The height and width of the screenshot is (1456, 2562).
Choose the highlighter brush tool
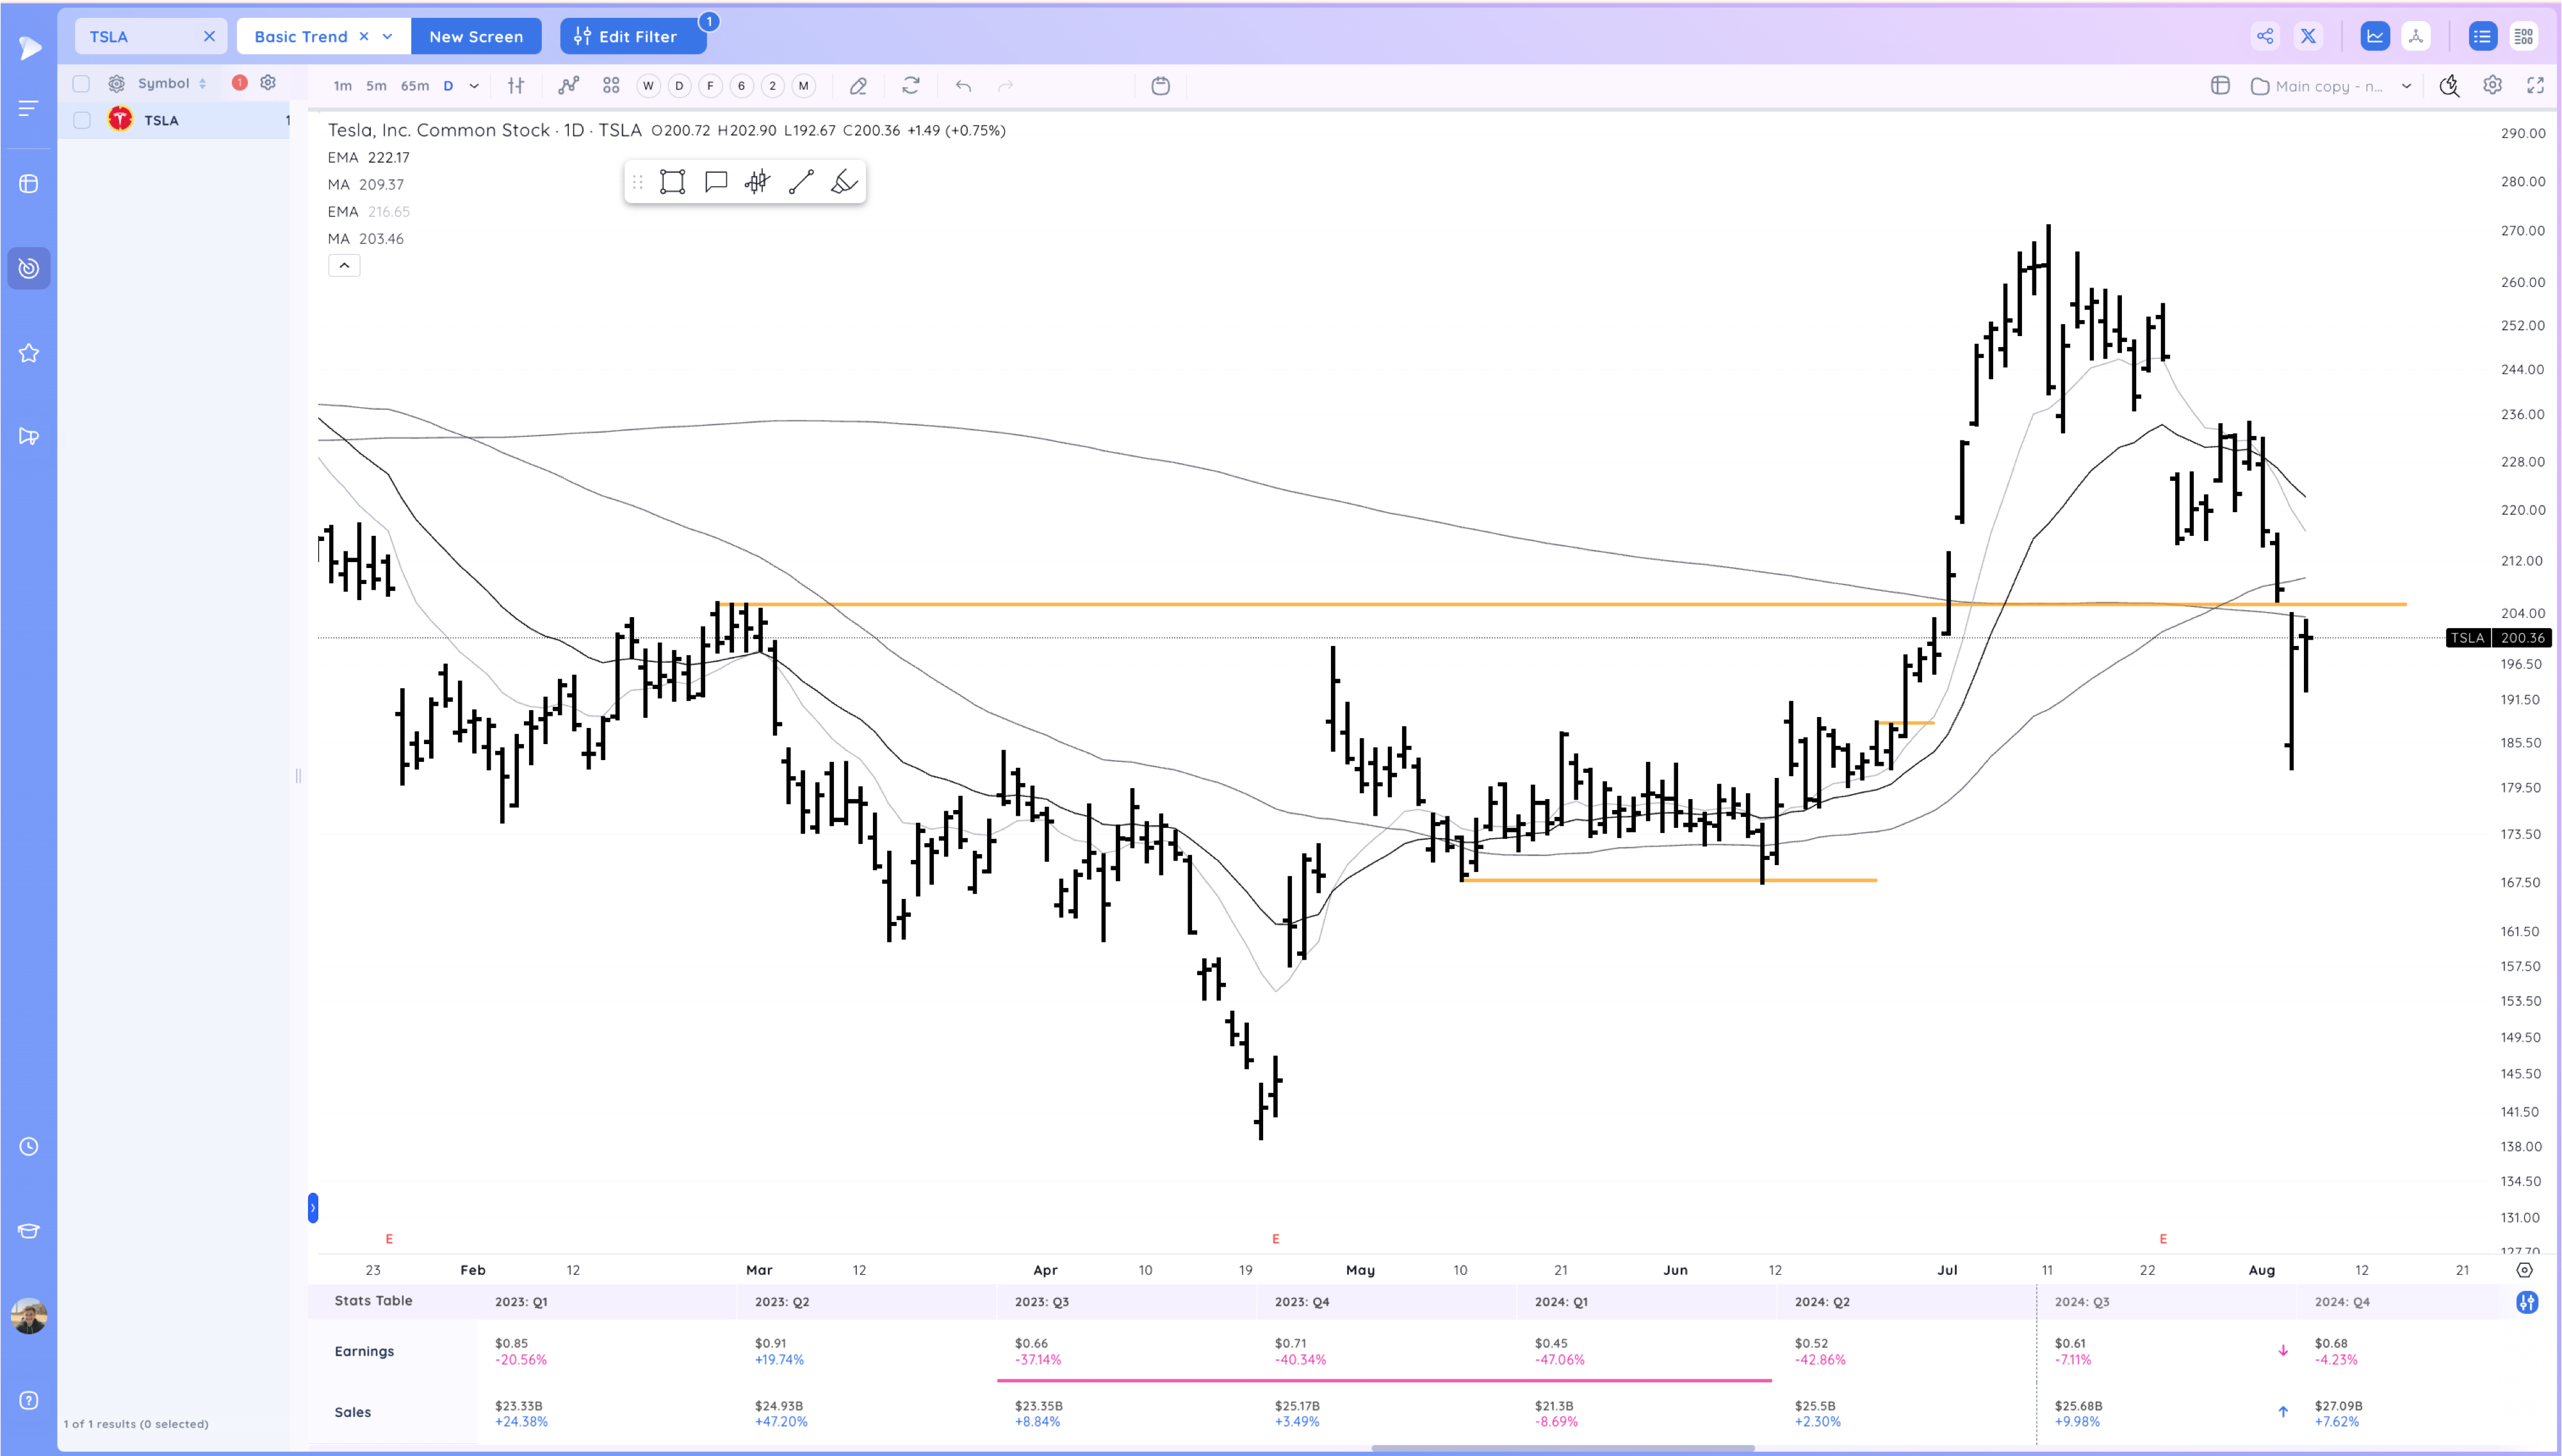844,182
